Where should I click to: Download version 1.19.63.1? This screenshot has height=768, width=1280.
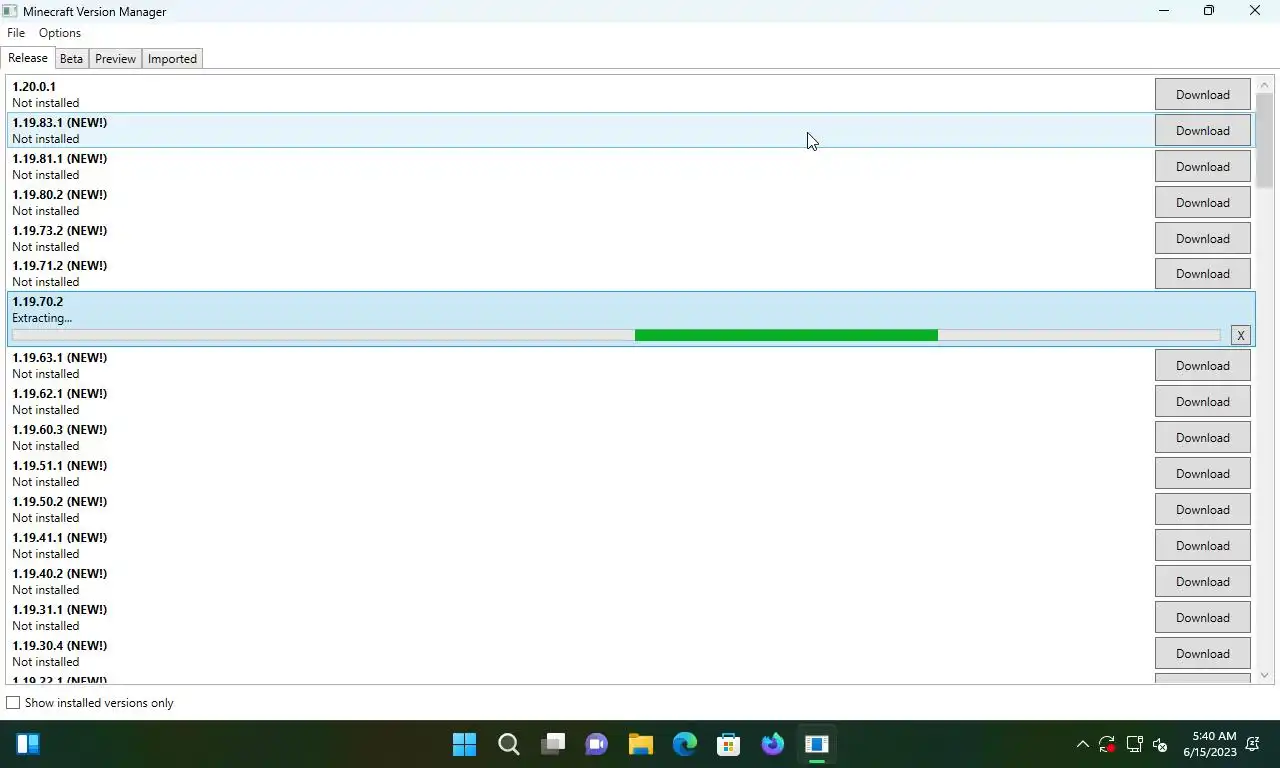click(1202, 366)
